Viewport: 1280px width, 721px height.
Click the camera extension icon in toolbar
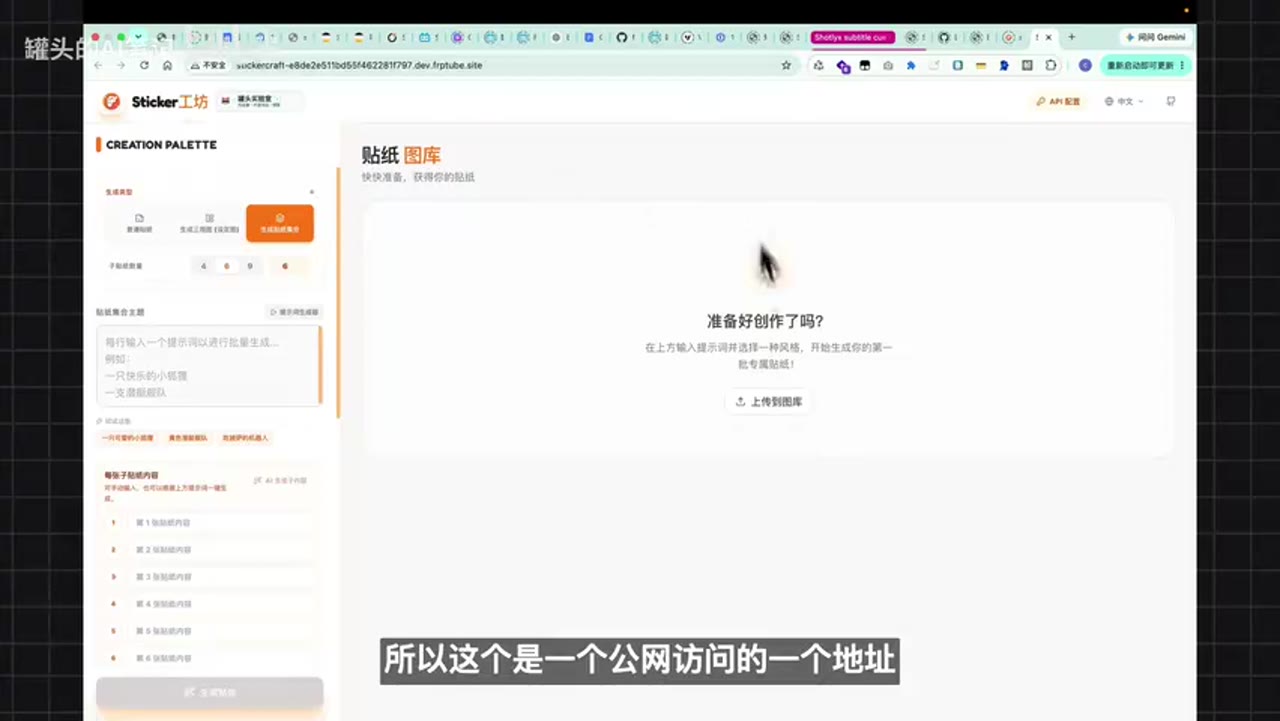(888, 65)
